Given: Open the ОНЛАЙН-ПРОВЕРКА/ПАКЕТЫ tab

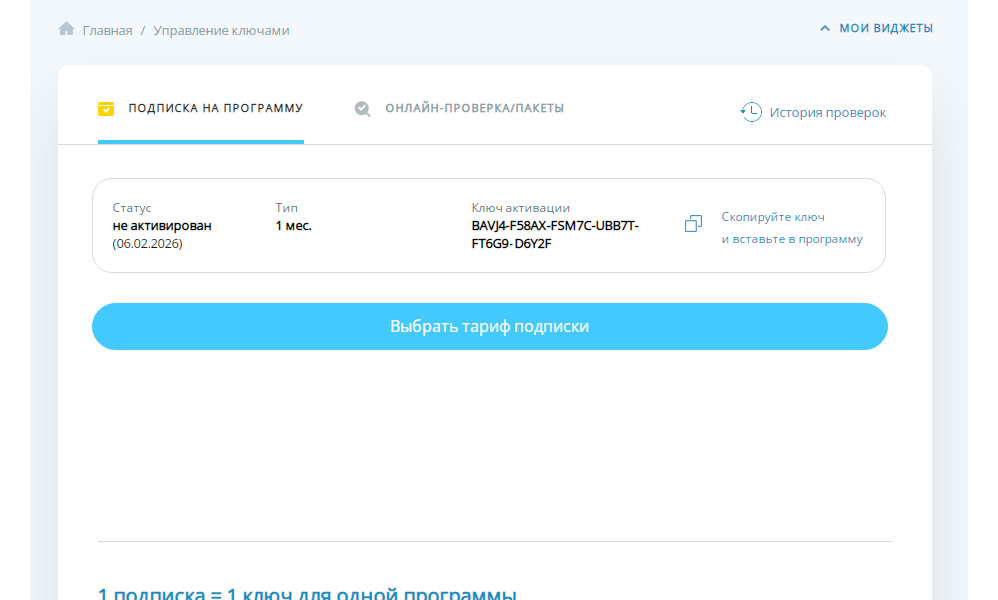Looking at the screenshot, I should point(474,108).
